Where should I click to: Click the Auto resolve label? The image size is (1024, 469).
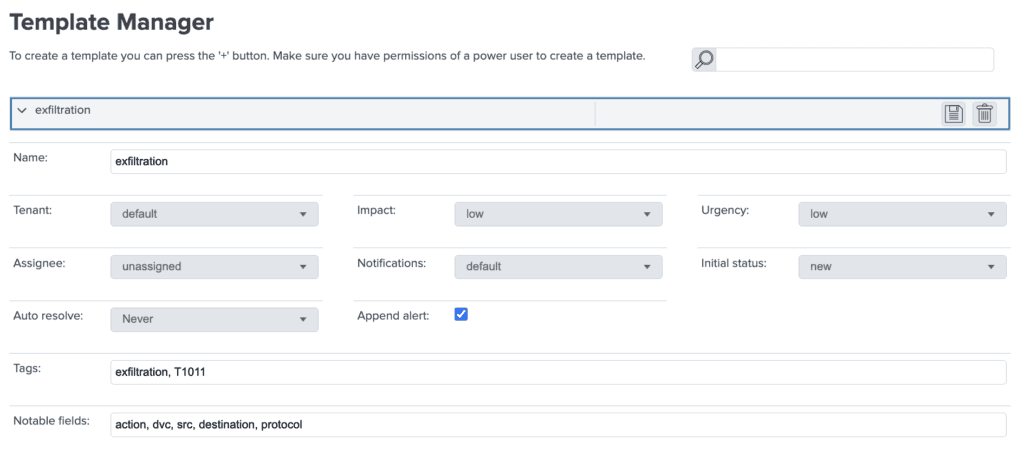coord(48,315)
